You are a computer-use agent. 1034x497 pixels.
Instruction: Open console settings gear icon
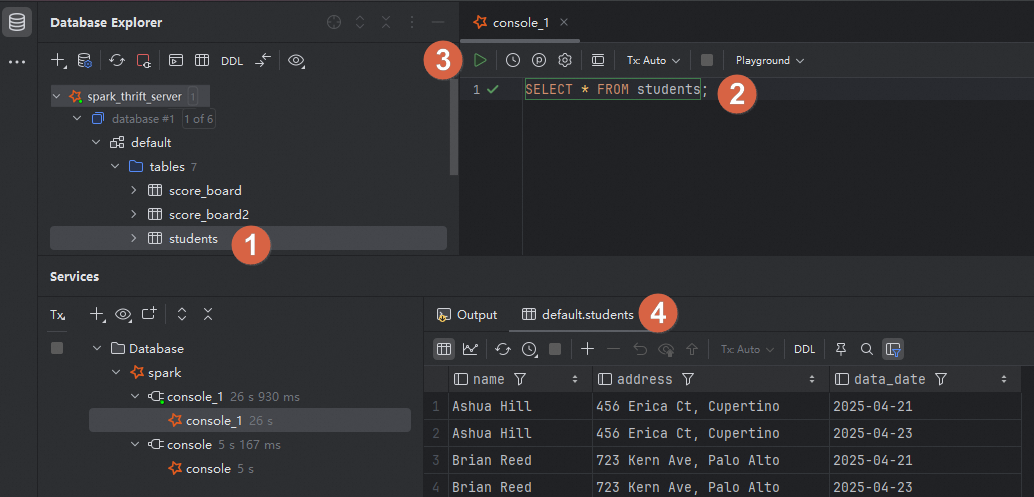tap(564, 60)
